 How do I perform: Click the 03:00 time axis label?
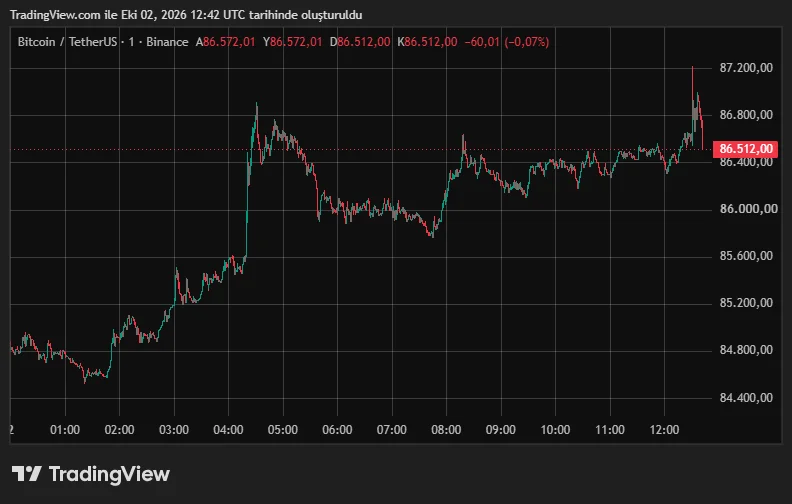[x=174, y=430]
